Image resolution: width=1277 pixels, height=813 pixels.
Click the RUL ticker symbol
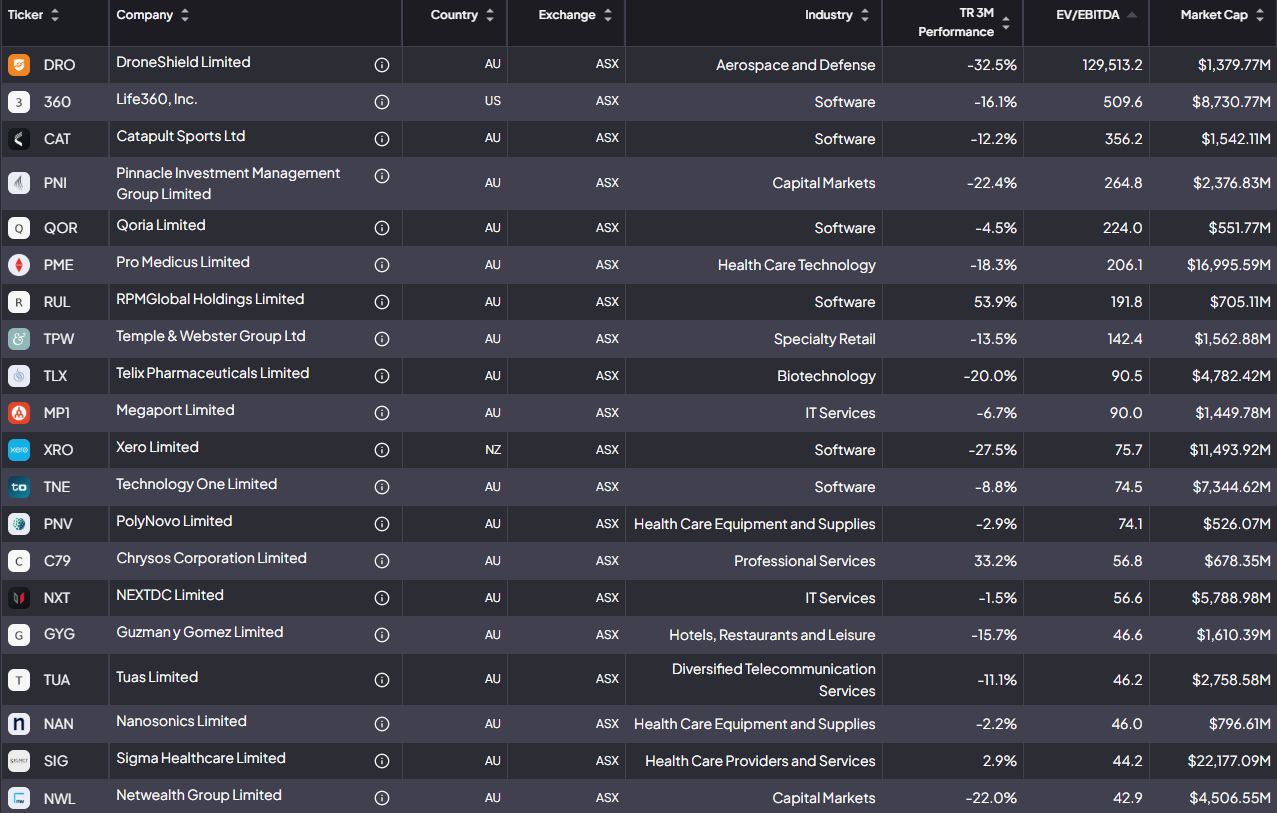pyautogui.click(x=57, y=302)
